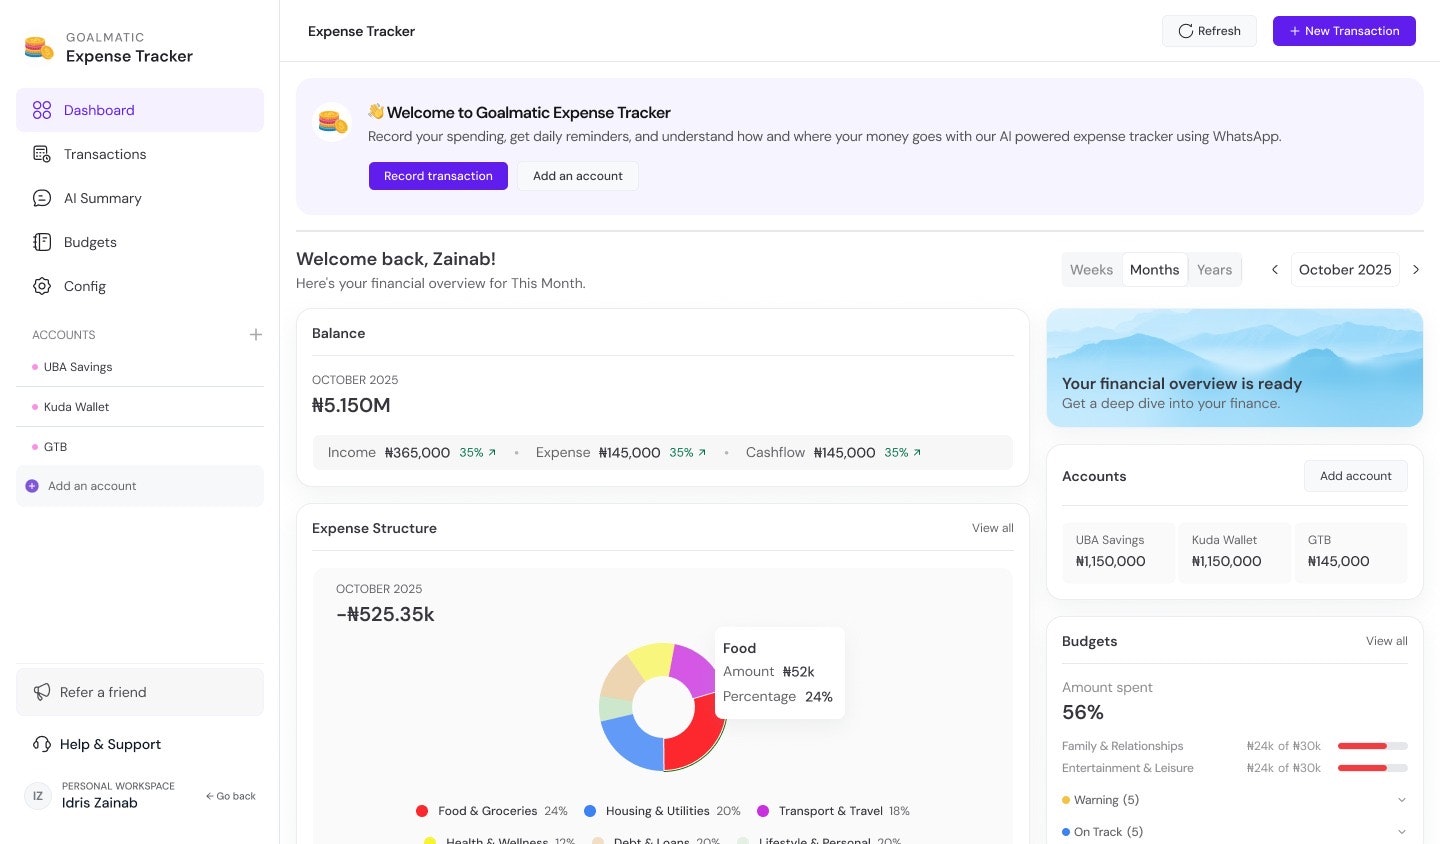The height and width of the screenshot is (844, 1440).
Task: Switch the period toggle to Weeks
Action: coord(1091,269)
